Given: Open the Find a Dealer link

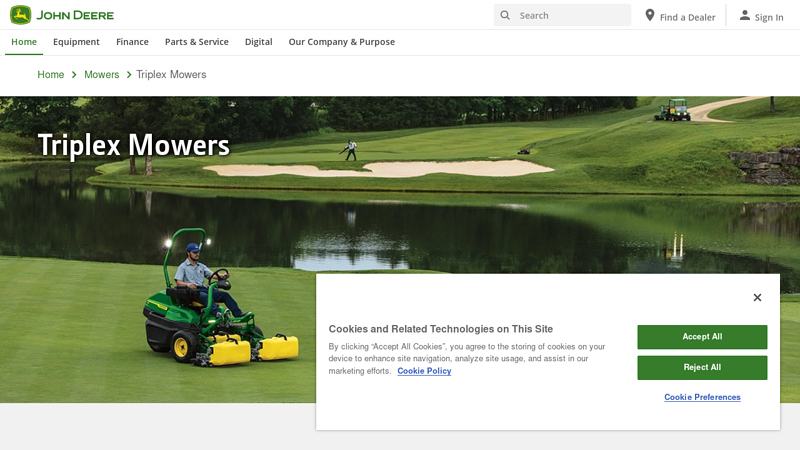Looking at the screenshot, I should click(687, 17).
